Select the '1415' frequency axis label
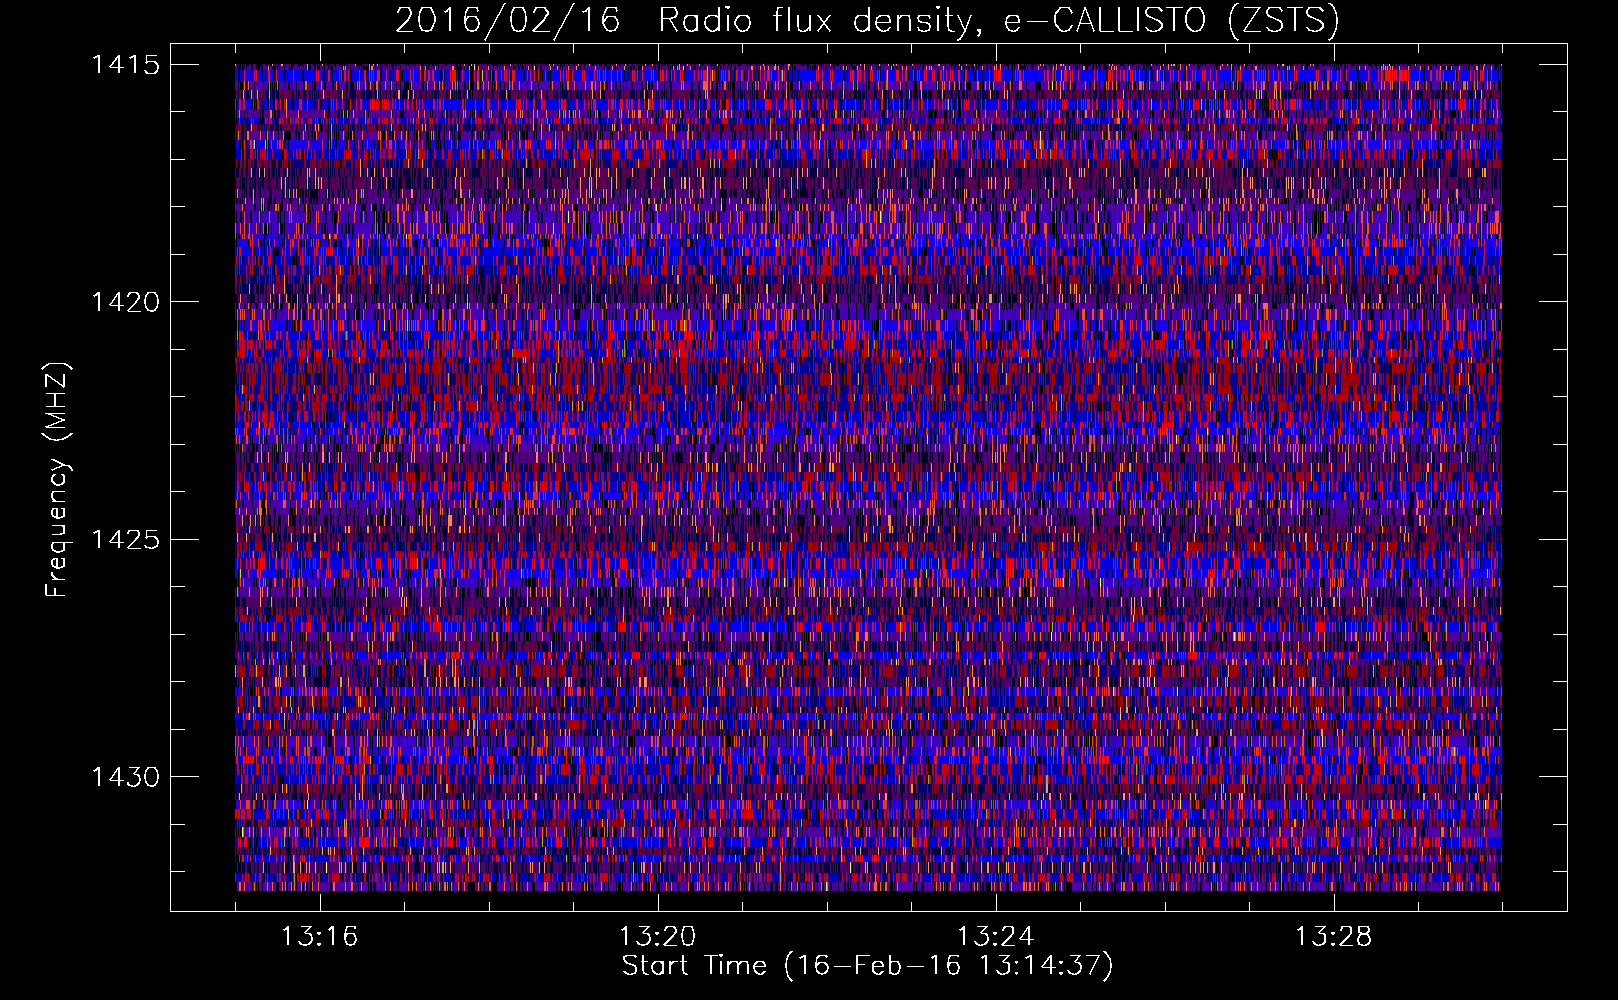This screenshot has height=1000, width=1618. click(x=125, y=65)
